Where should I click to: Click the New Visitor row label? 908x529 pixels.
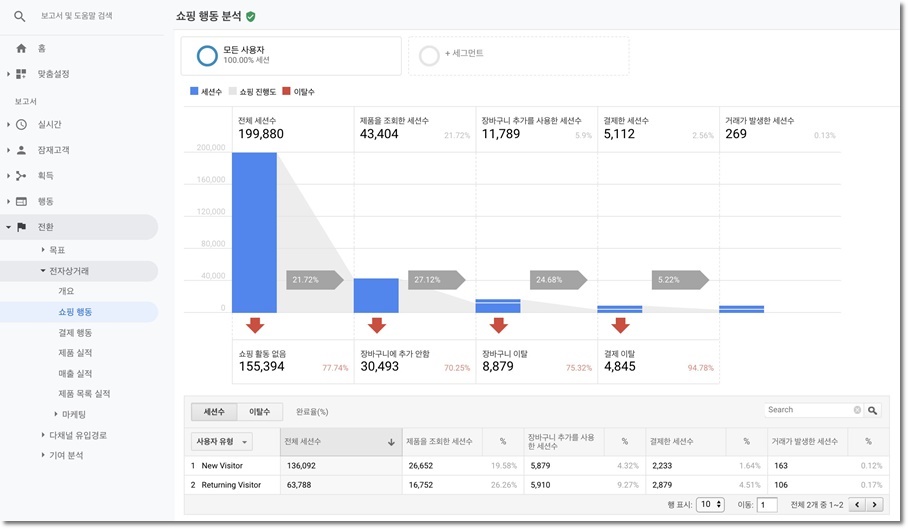[222, 466]
